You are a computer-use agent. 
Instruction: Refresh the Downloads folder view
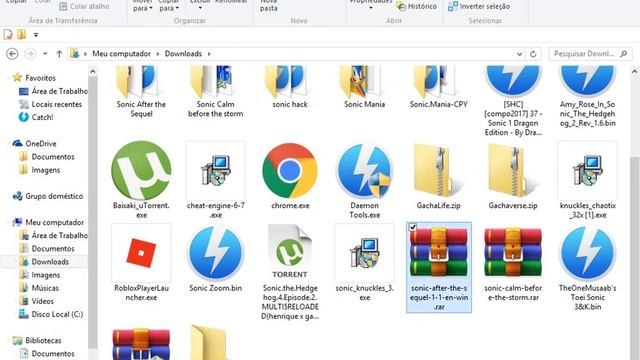tap(533, 54)
